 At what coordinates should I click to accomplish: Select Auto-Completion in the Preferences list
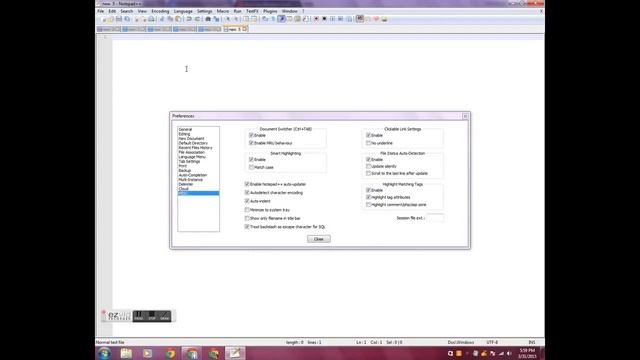click(x=193, y=175)
